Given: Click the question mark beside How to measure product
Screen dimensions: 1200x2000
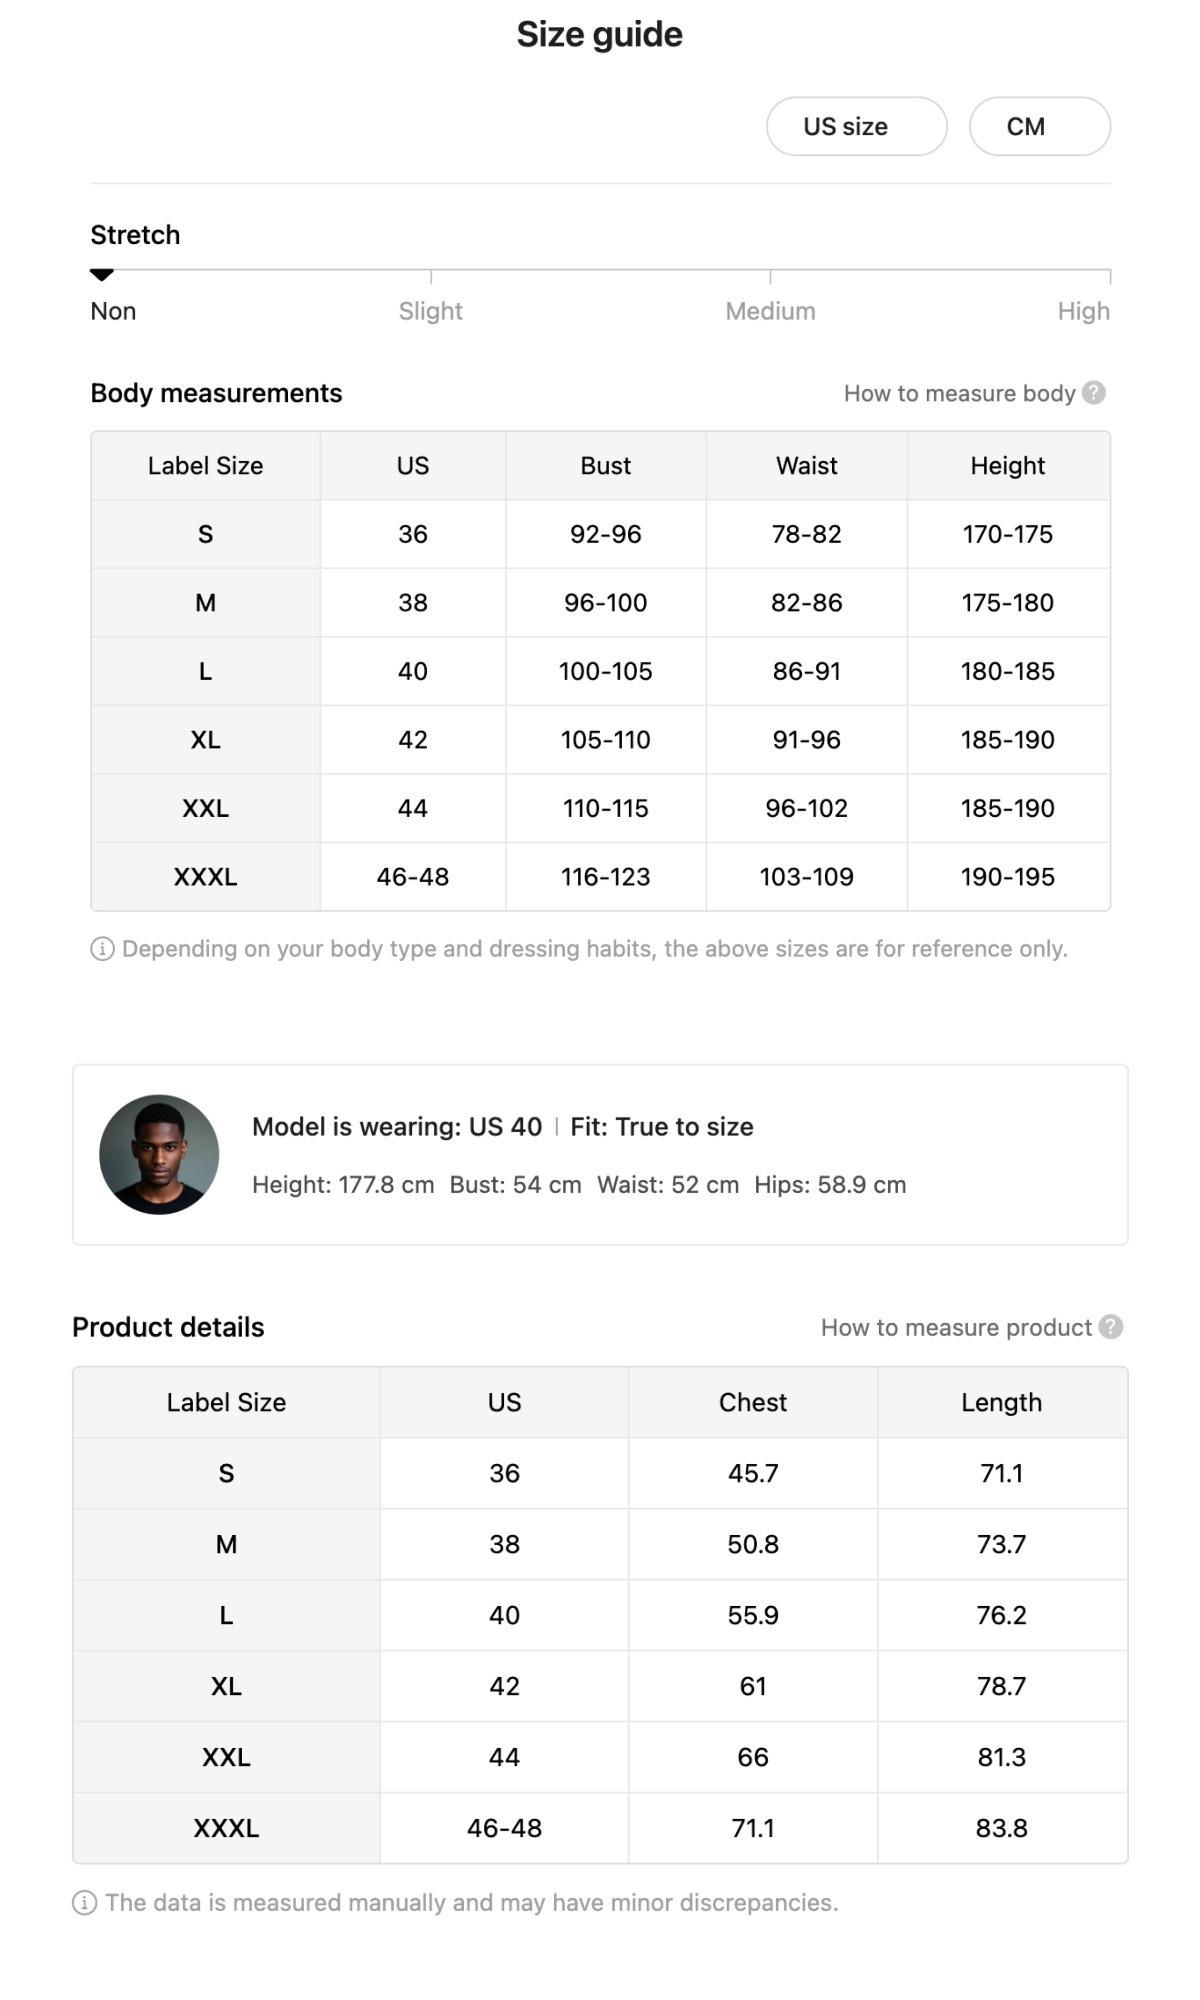Looking at the screenshot, I should 1110,1327.
